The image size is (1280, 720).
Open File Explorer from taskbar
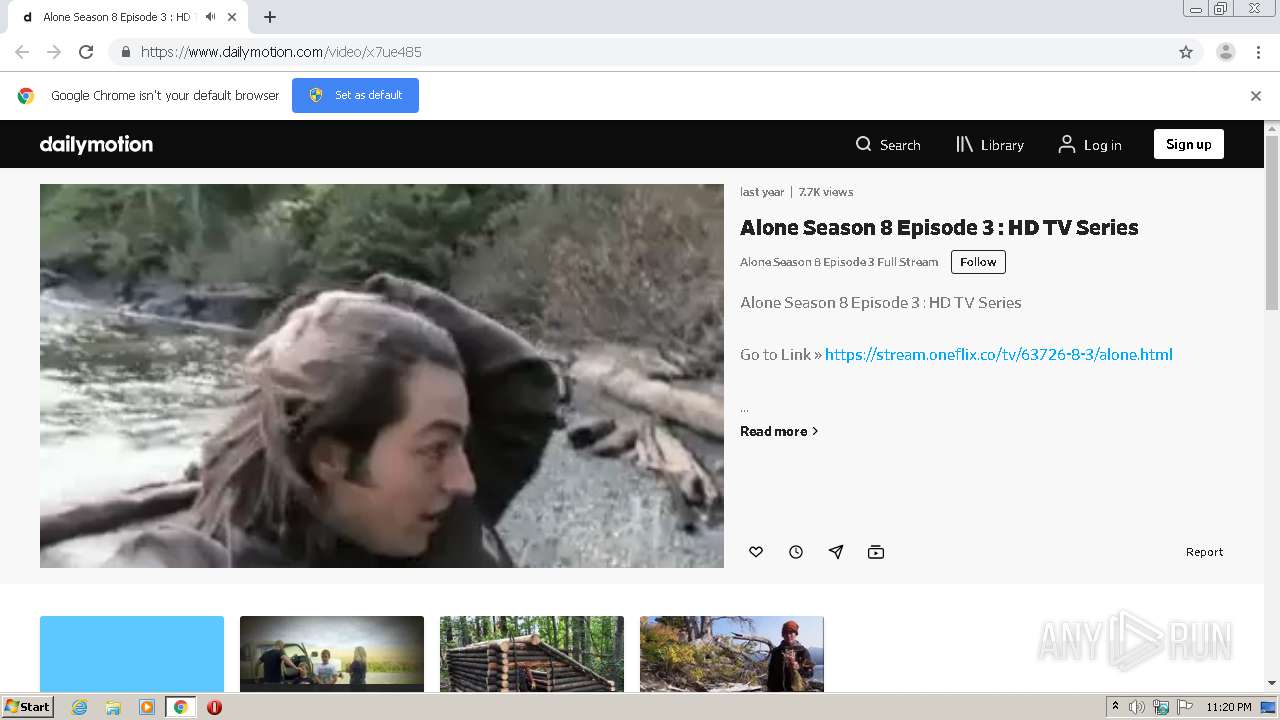coord(113,707)
